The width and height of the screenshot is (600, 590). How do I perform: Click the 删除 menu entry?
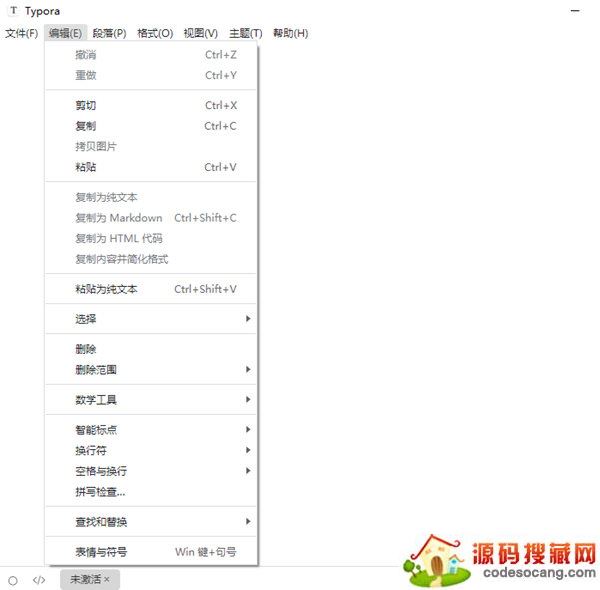[152, 349]
